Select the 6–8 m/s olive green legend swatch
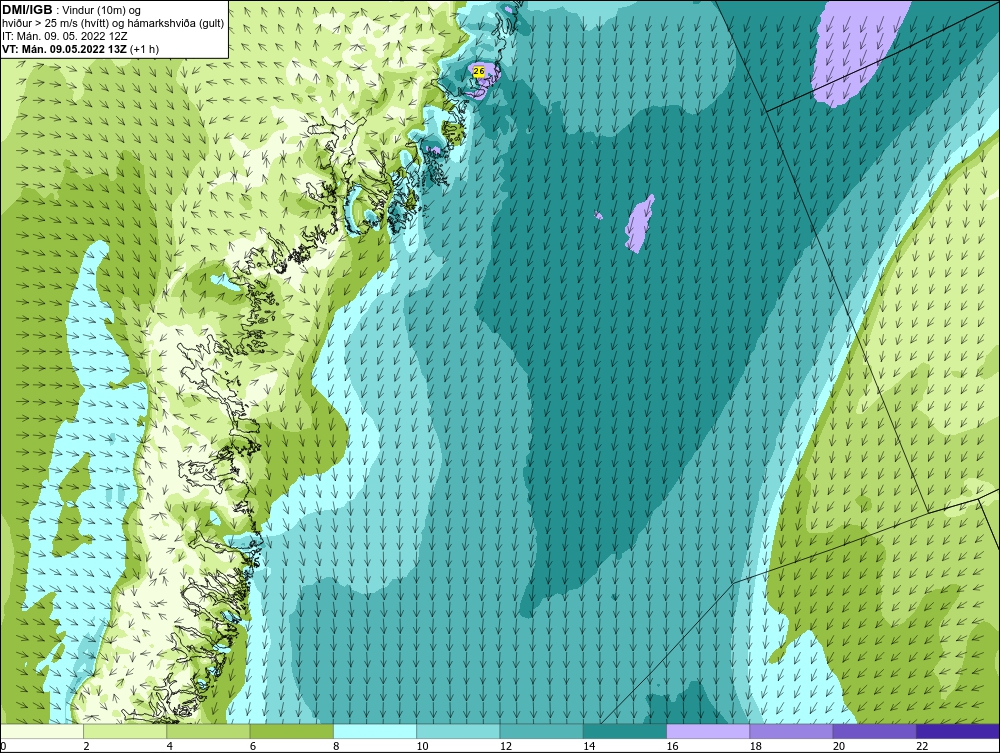This screenshot has width=1000, height=753. [x=291, y=731]
